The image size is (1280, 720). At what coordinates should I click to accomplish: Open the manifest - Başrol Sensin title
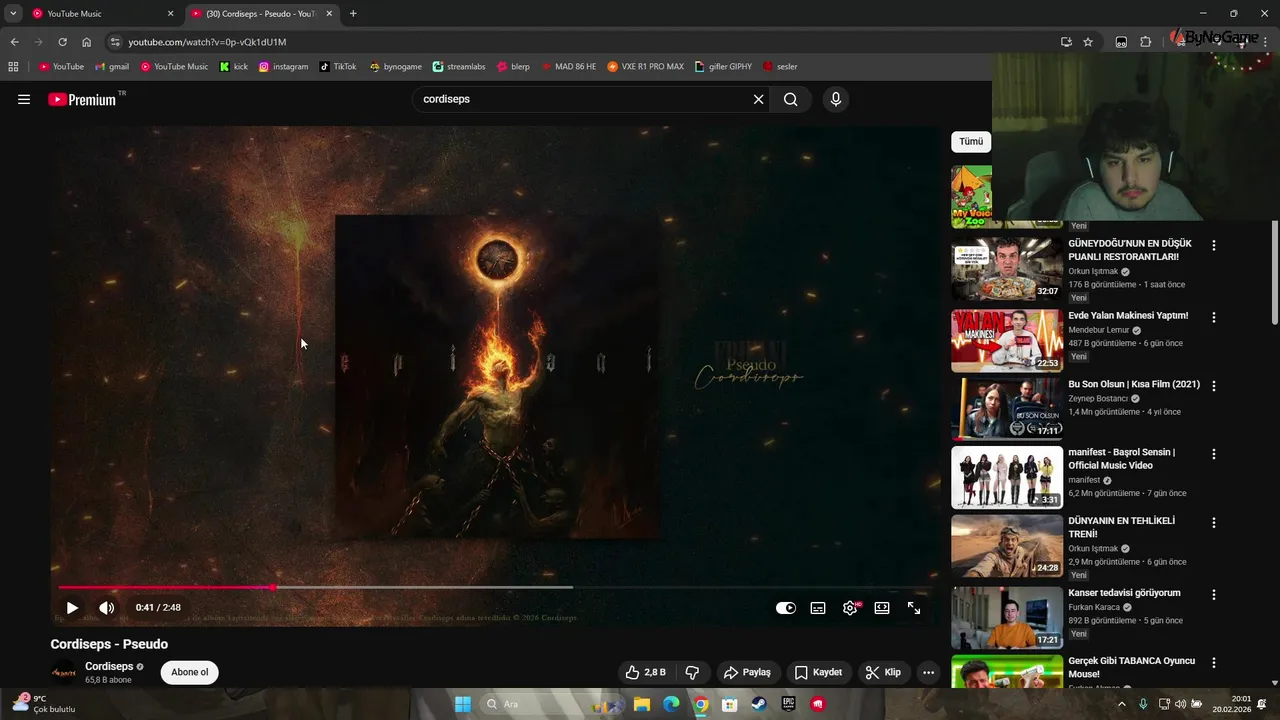[1121, 459]
